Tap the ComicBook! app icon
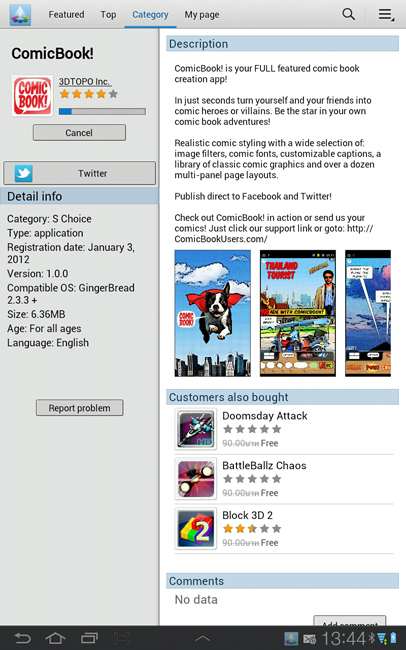 pos(32,96)
